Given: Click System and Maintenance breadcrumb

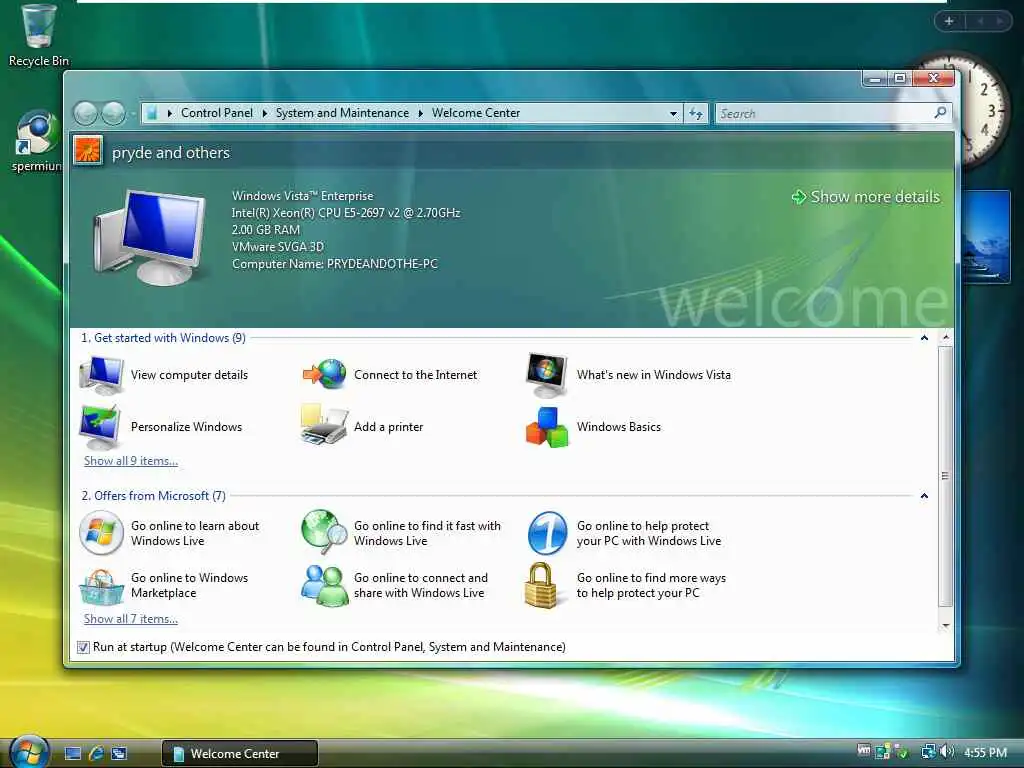Looking at the screenshot, I should click(342, 113).
